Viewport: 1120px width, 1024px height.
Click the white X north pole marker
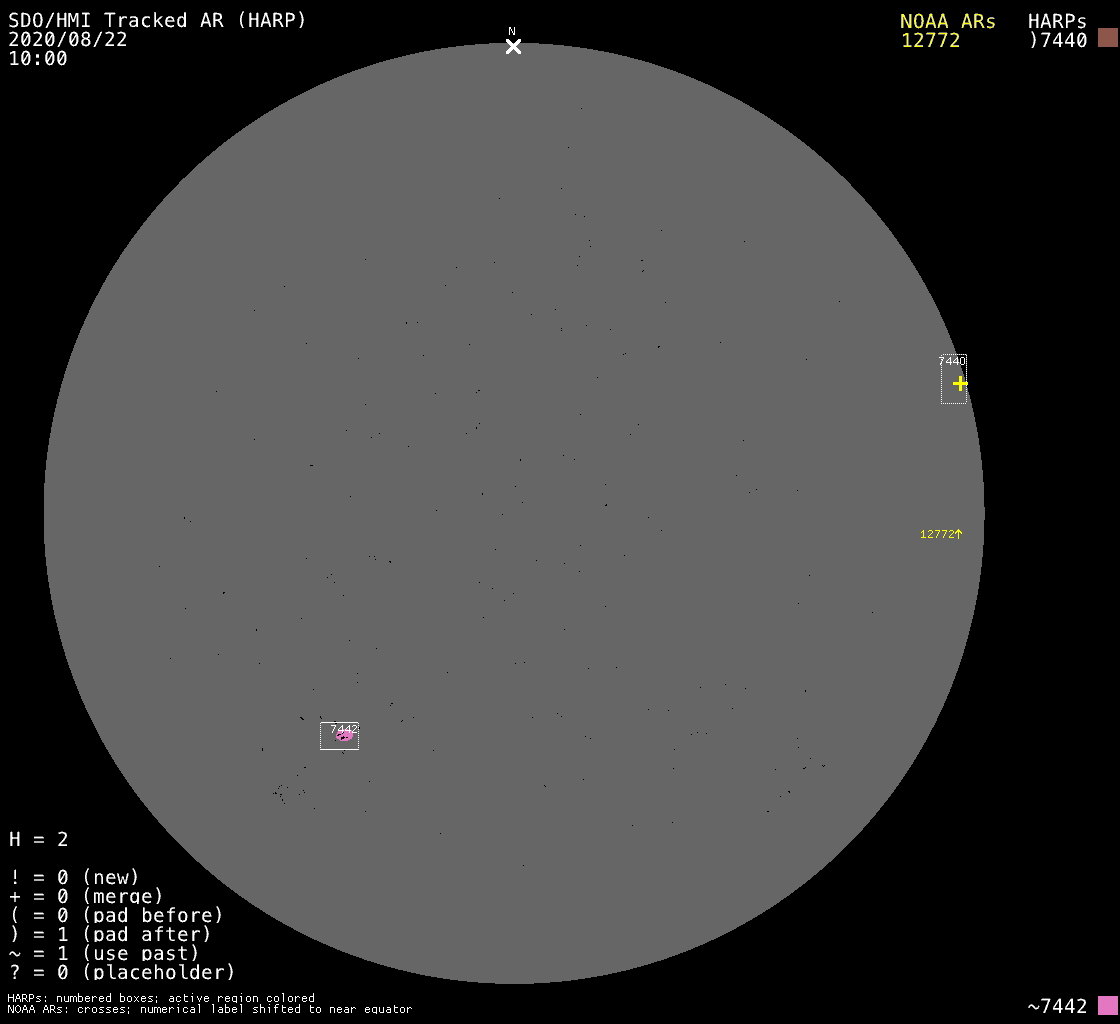click(x=513, y=46)
